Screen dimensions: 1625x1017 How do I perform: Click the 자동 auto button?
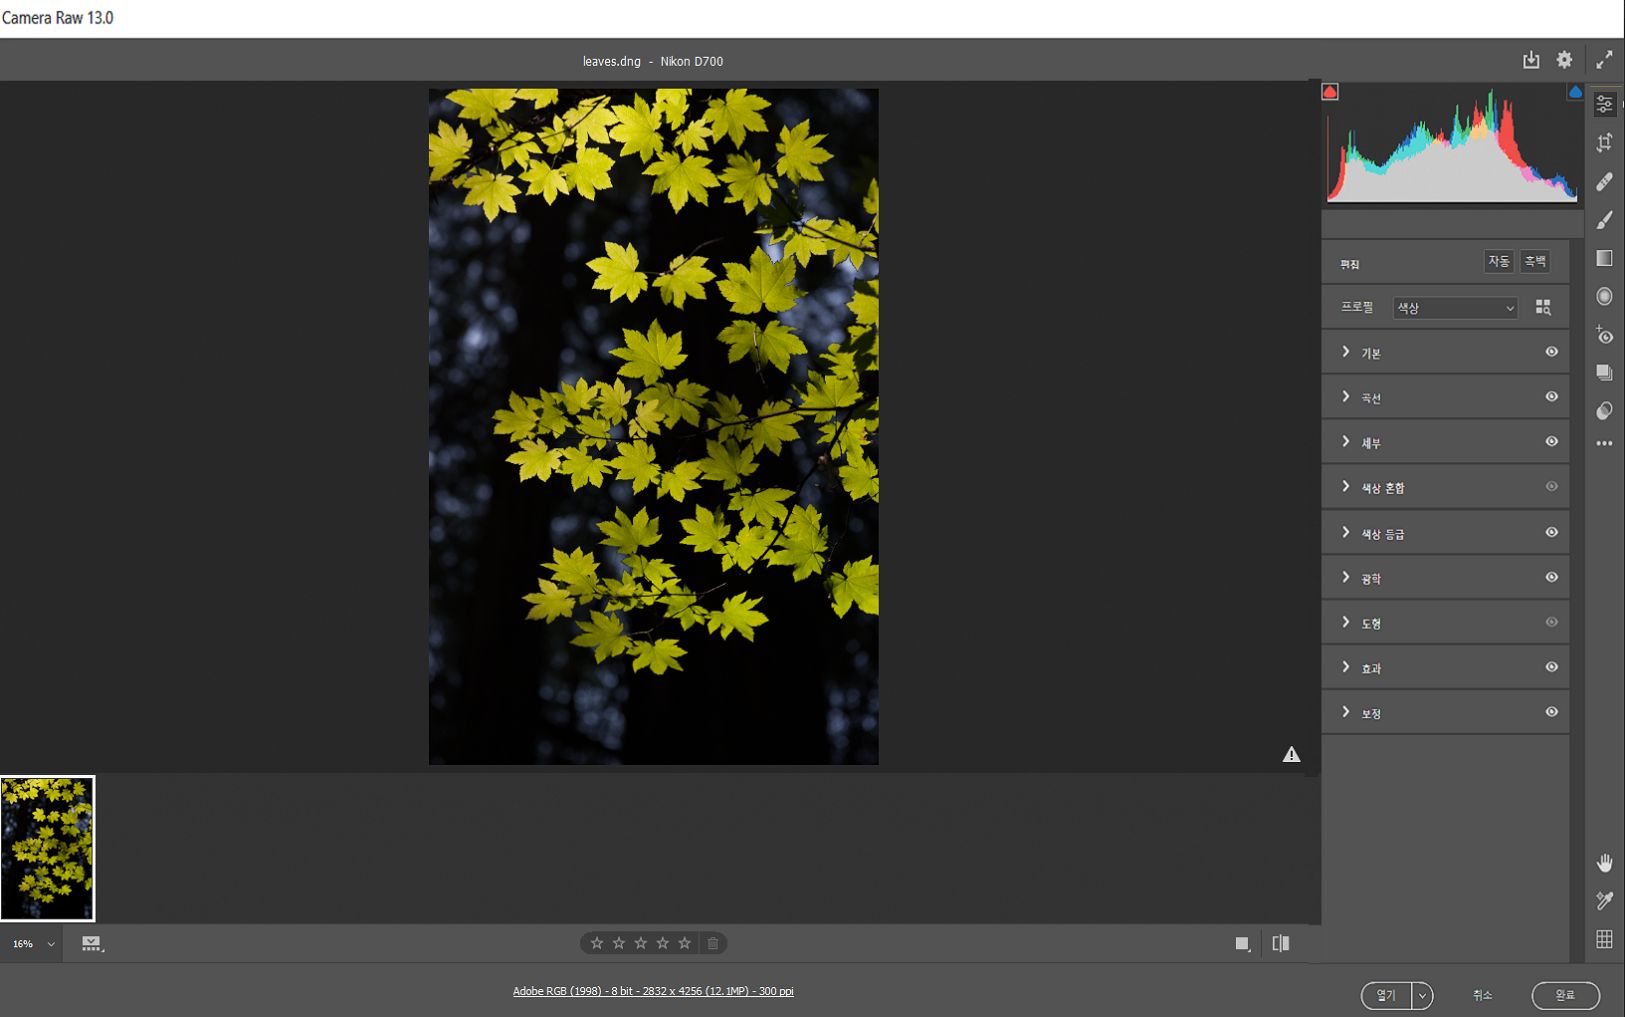[1498, 261]
